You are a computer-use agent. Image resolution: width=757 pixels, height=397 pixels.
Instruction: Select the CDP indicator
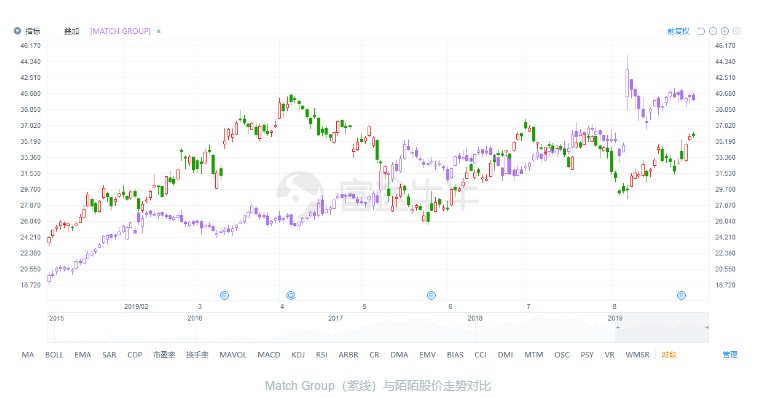135,354
